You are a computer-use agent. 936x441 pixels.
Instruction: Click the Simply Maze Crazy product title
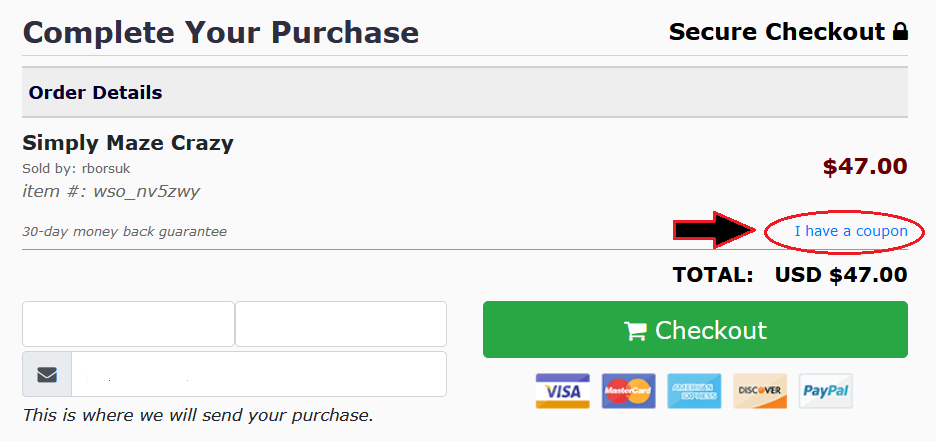tap(128, 143)
